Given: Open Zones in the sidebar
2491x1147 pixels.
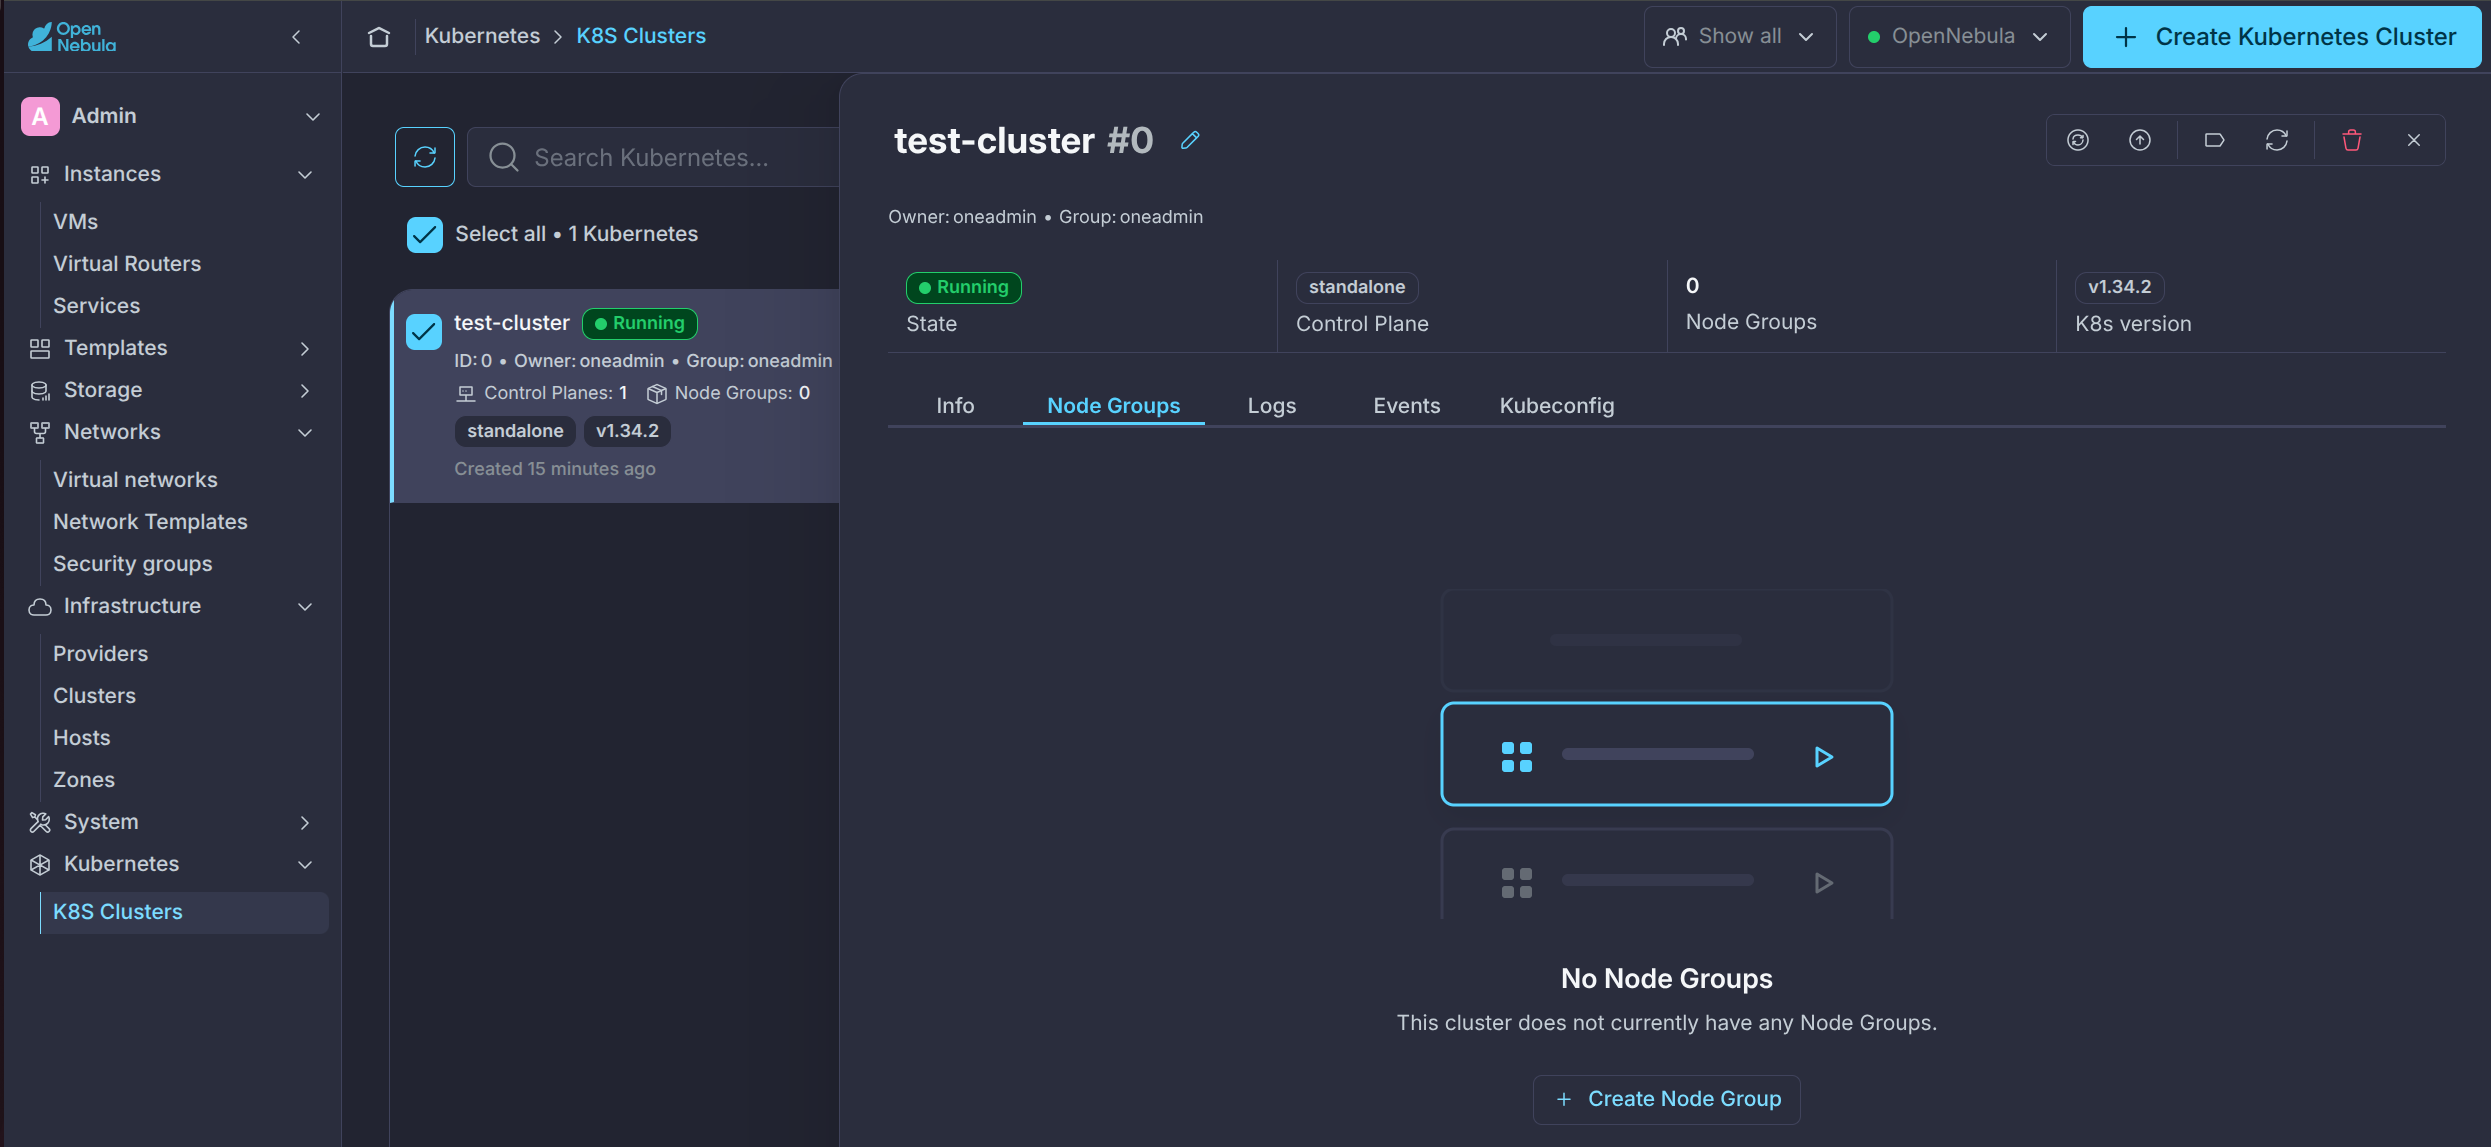Looking at the screenshot, I should pos(83,780).
